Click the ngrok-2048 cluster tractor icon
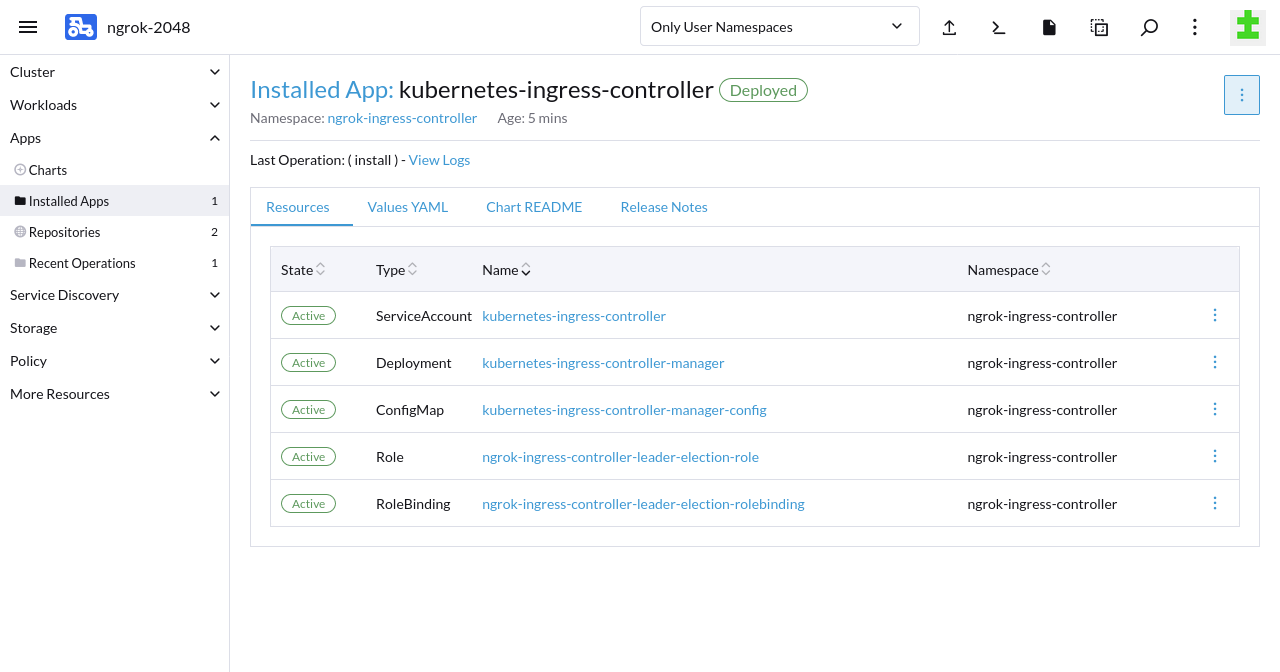Image resolution: width=1280 pixels, height=672 pixels. point(81,27)
